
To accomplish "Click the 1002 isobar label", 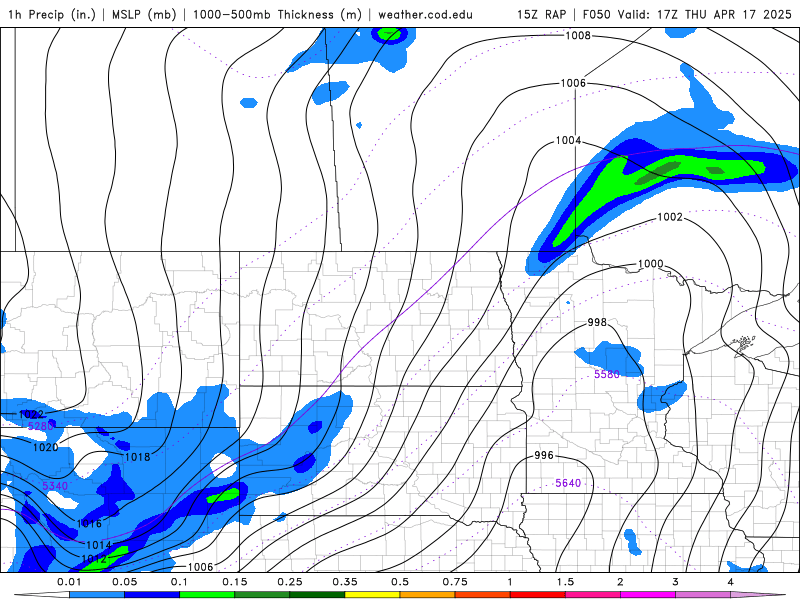I will 669,217.
